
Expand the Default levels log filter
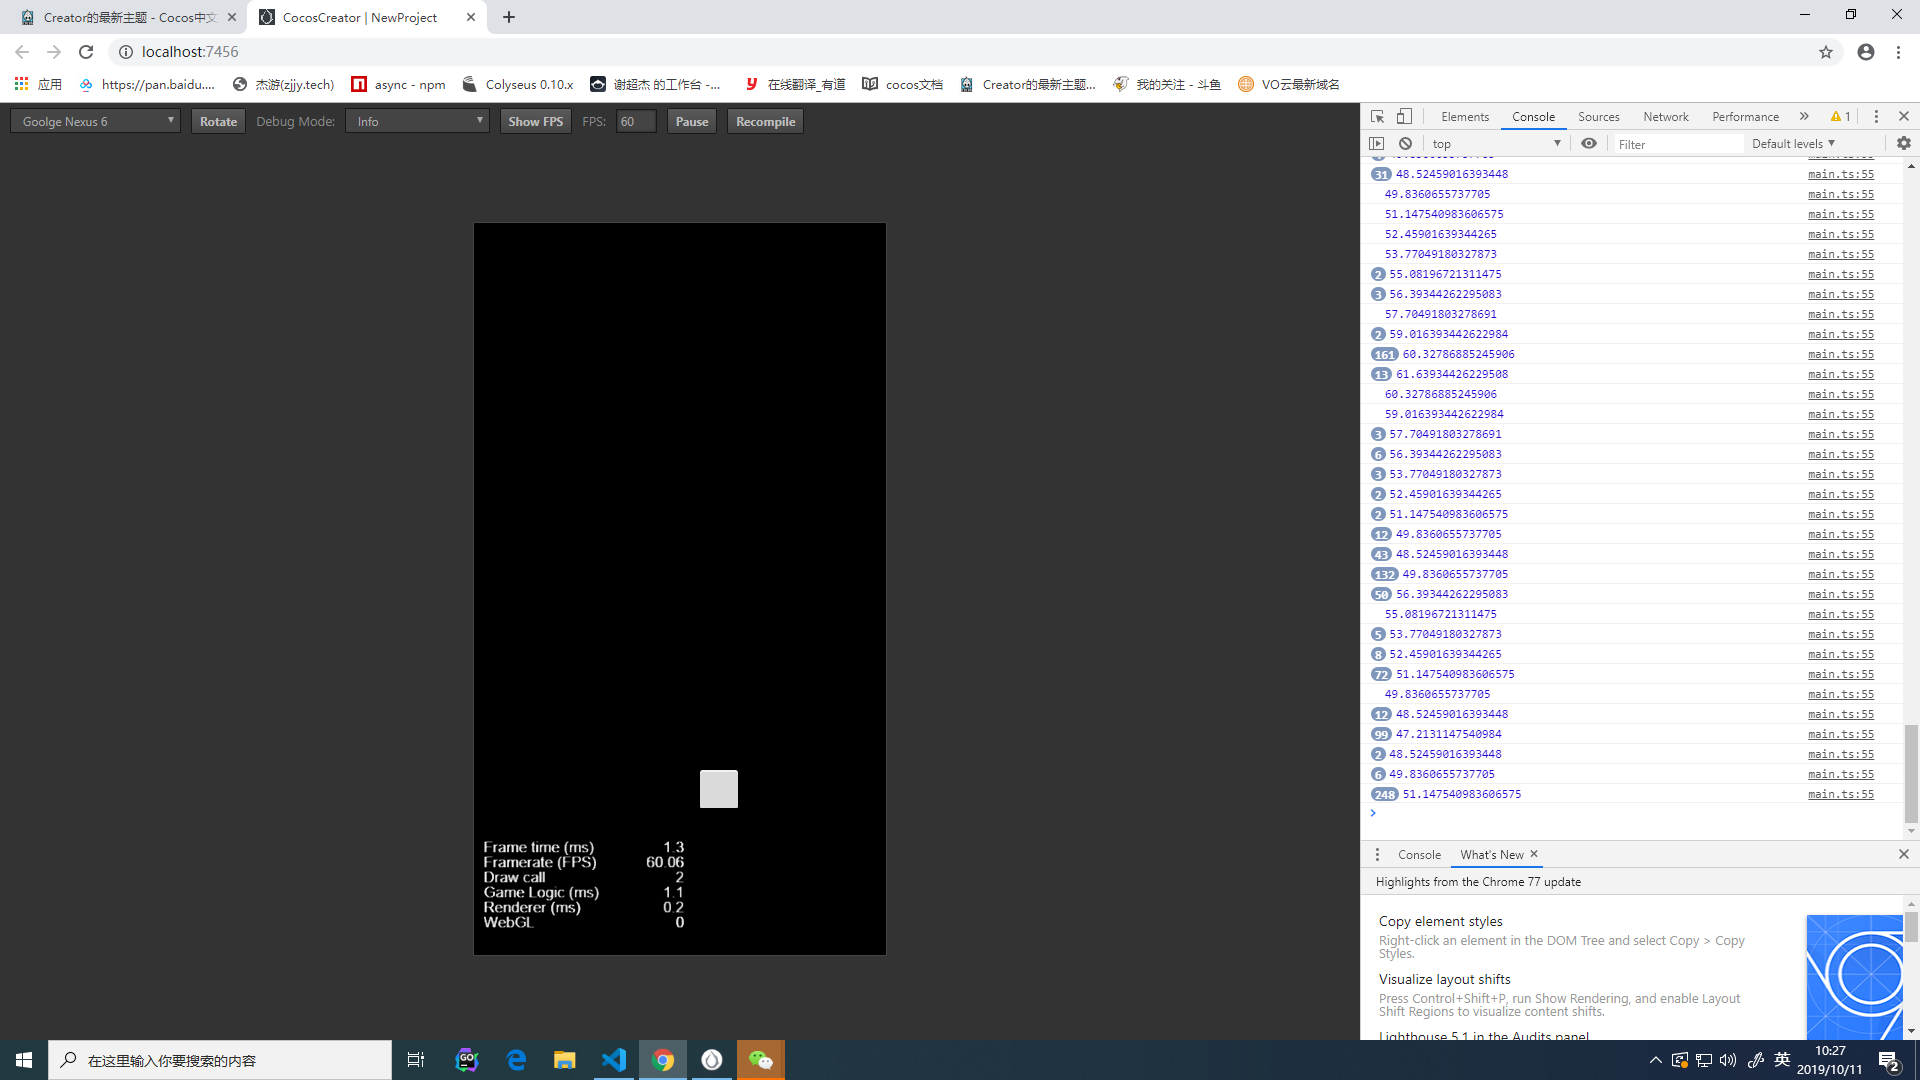click(x=1793, y=143)
